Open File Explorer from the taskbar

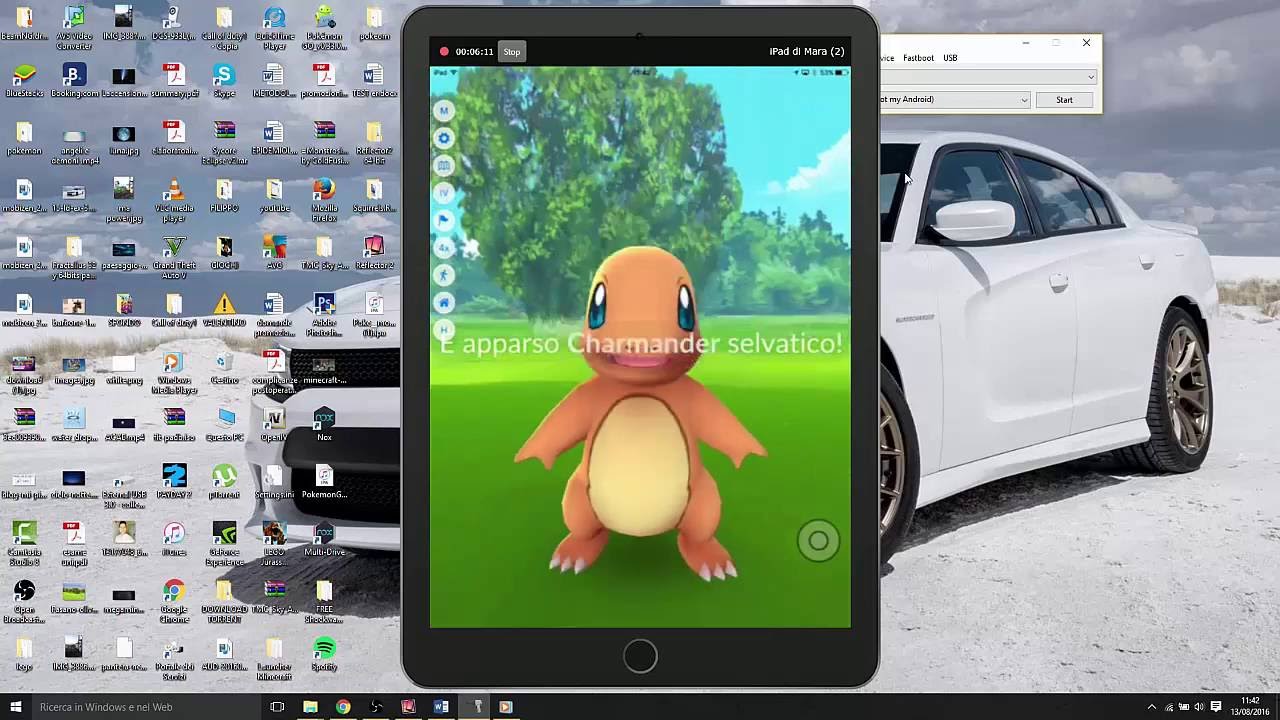point(310,707)
